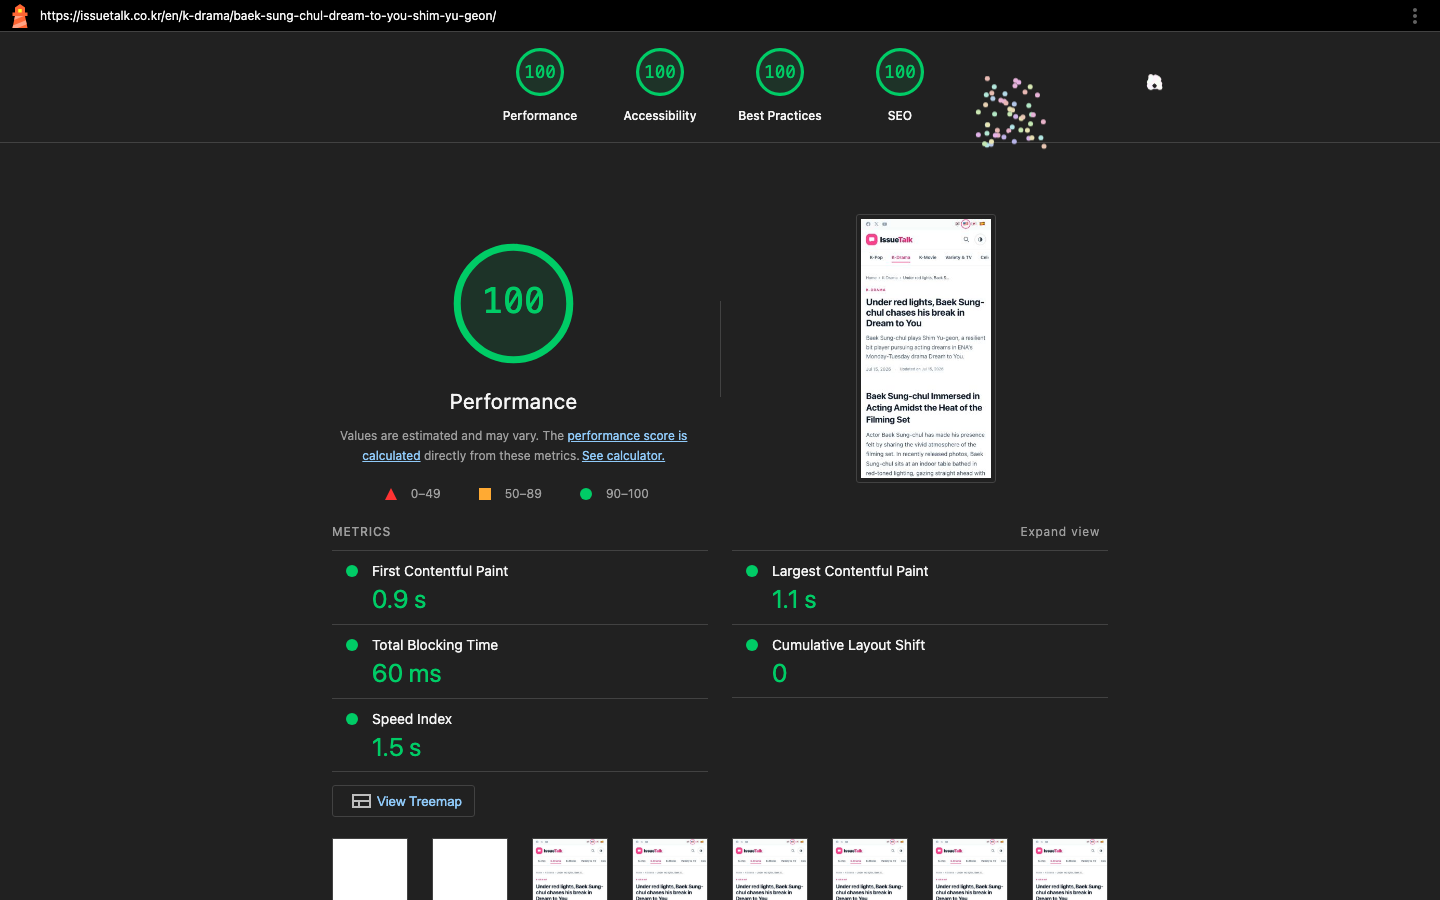
Task: Click the green dot beside First Contentful Paint
Action: [352, 571]
